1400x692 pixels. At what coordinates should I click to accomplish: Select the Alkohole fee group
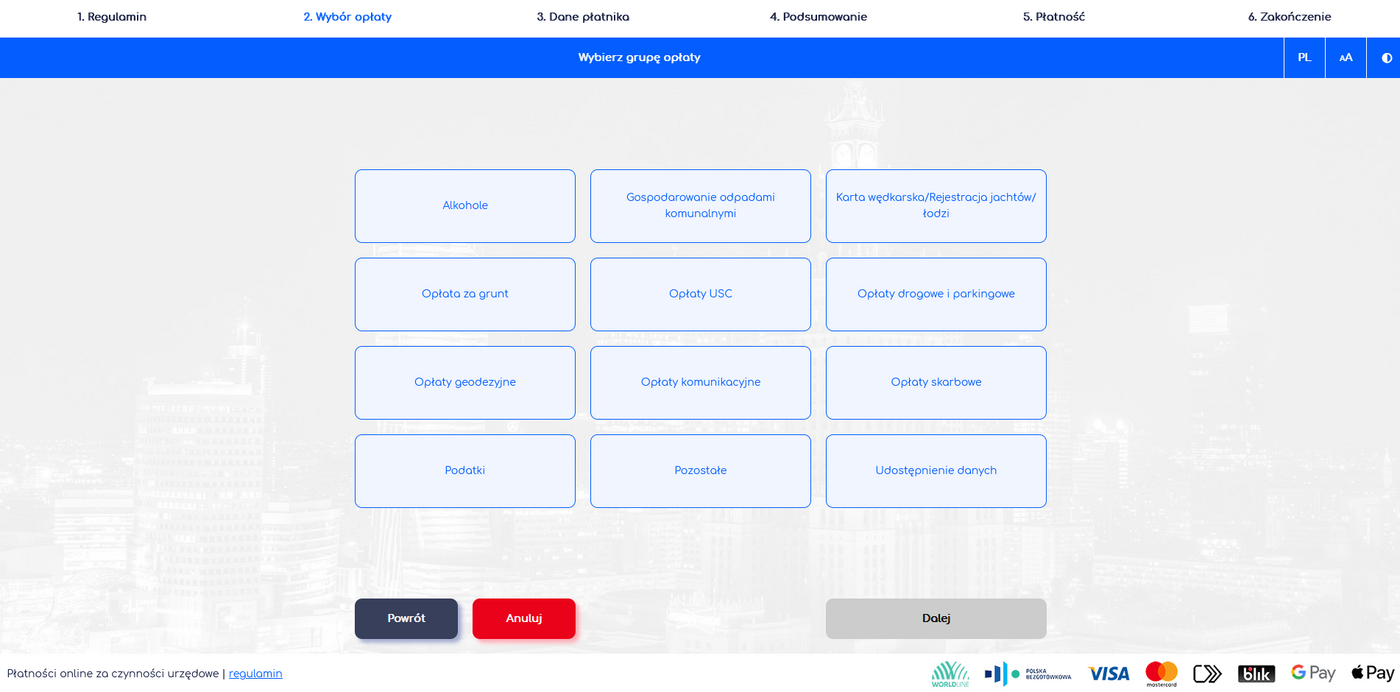[x=465, y=206]
